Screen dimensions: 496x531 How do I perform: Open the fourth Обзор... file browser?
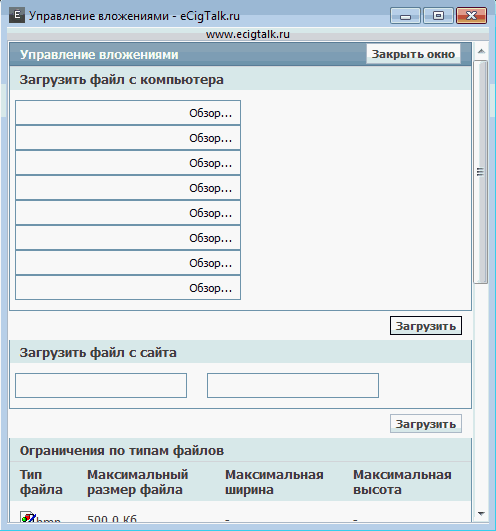click(210, 188)
